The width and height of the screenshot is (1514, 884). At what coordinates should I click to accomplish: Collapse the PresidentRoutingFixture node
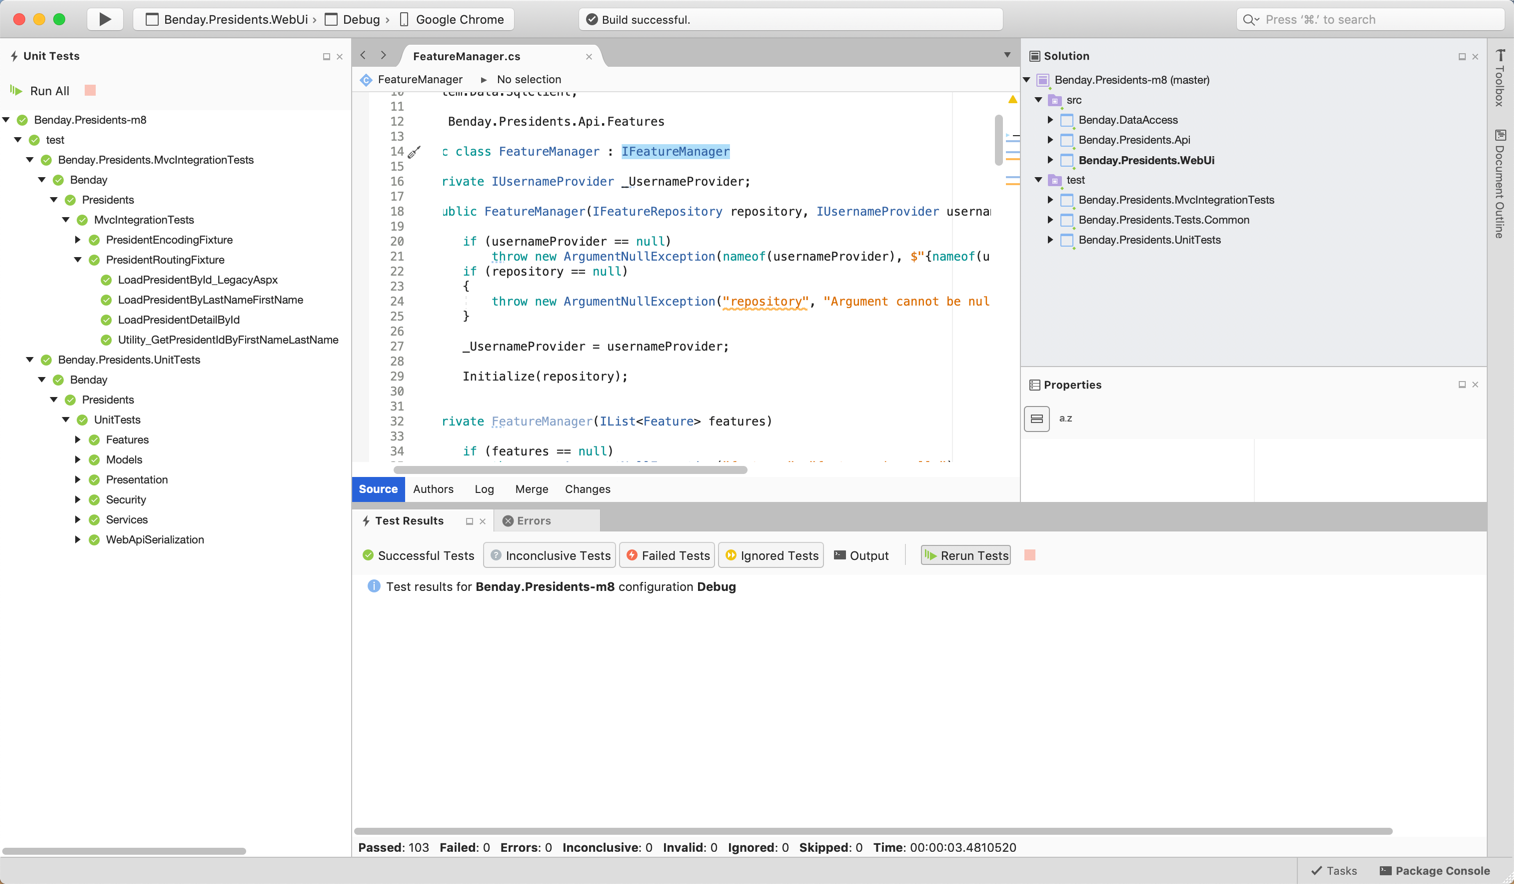(78, 260)
